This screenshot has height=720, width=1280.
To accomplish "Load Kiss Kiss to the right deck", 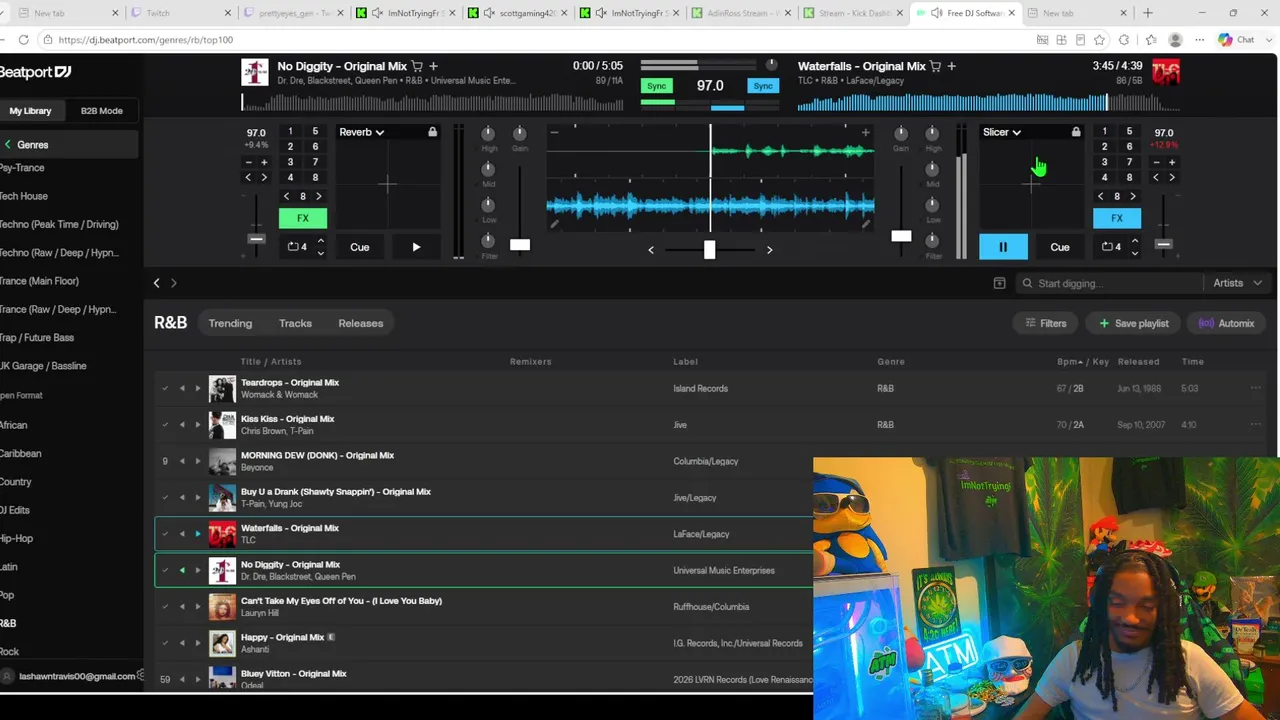I will [x=197, y=425].
